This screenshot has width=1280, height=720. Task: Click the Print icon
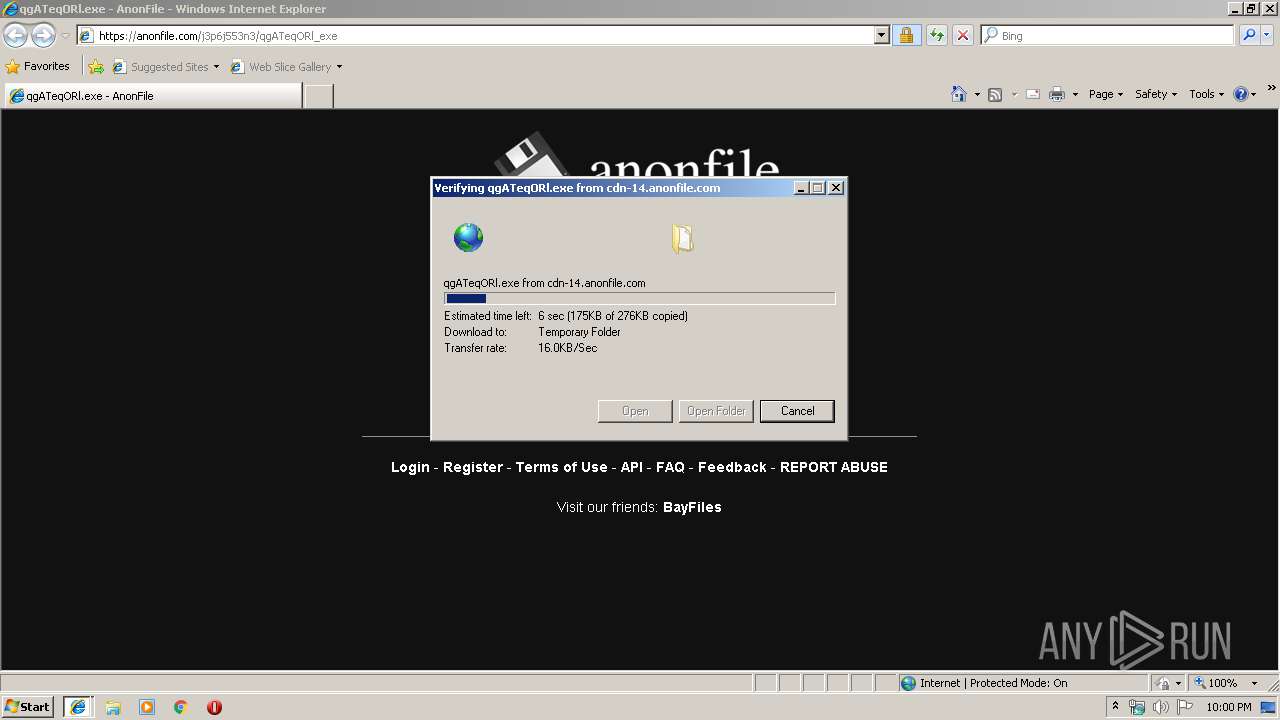point(1057,94)
